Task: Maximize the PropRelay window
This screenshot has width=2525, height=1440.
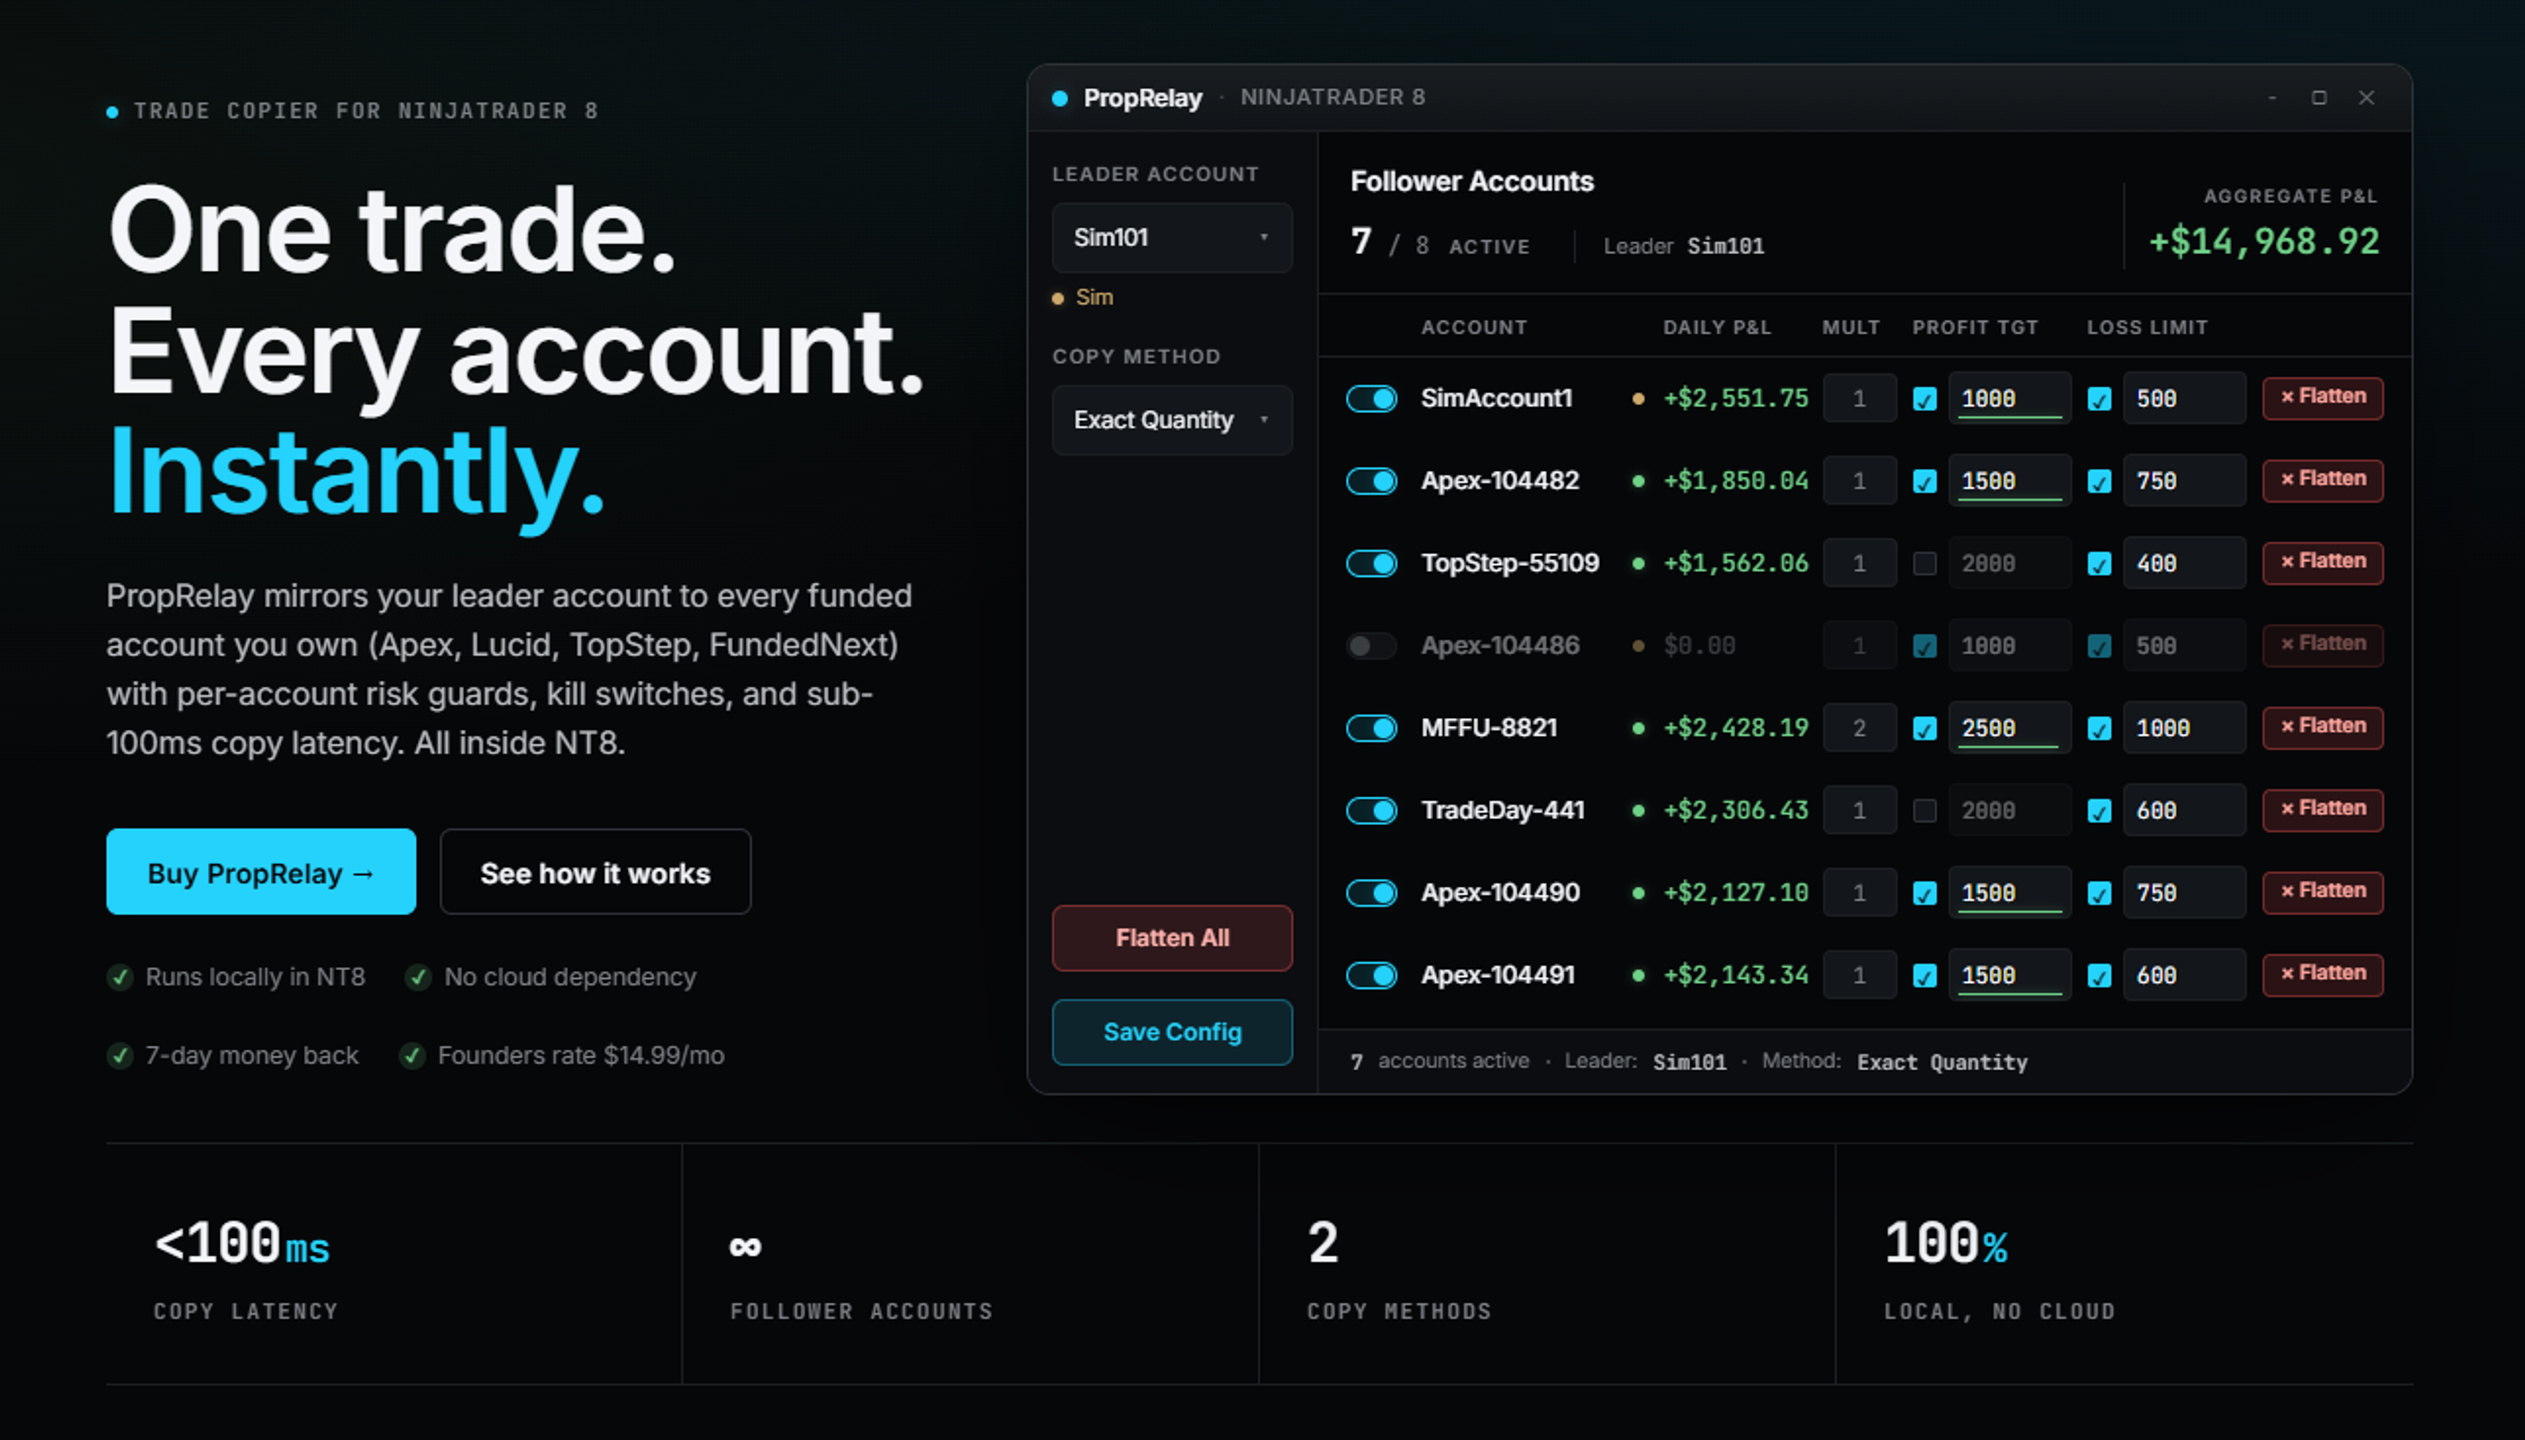Action: coord(2319,98)
